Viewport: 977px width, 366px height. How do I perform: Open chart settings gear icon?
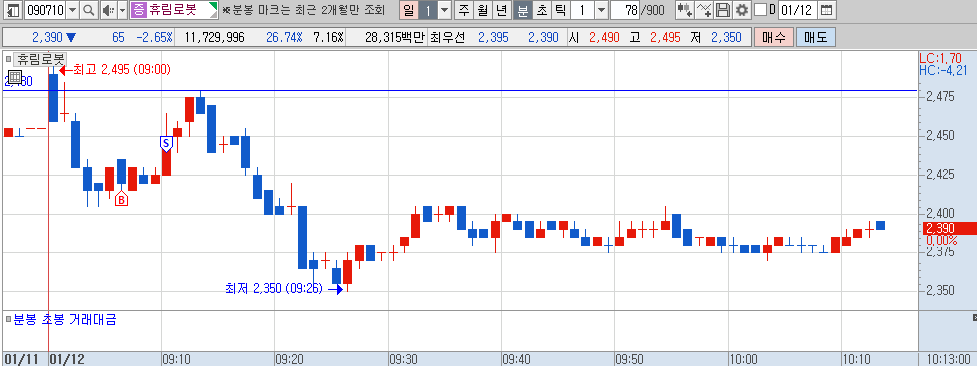(741, 9)
